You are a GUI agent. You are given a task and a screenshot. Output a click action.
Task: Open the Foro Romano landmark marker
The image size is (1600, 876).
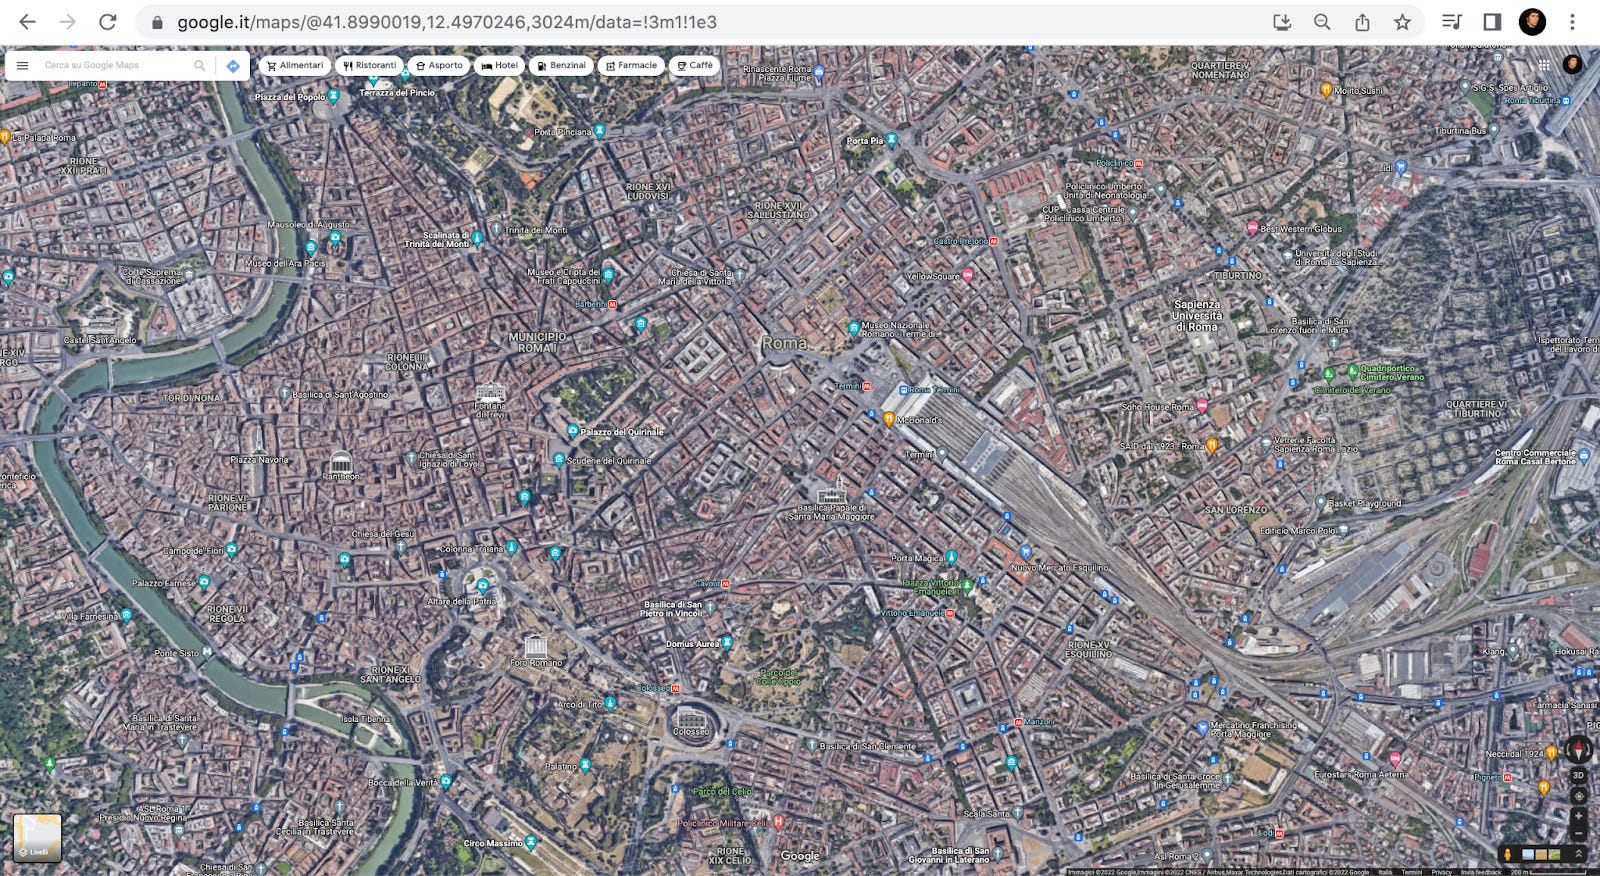[x=536, y=646]
